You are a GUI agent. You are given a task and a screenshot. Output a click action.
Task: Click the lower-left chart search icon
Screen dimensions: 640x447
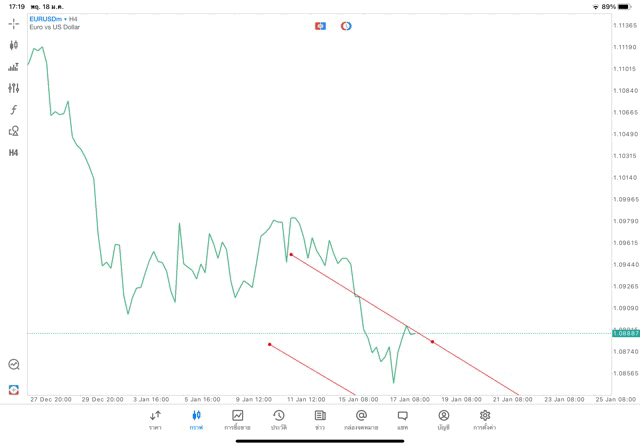[14, 365]
